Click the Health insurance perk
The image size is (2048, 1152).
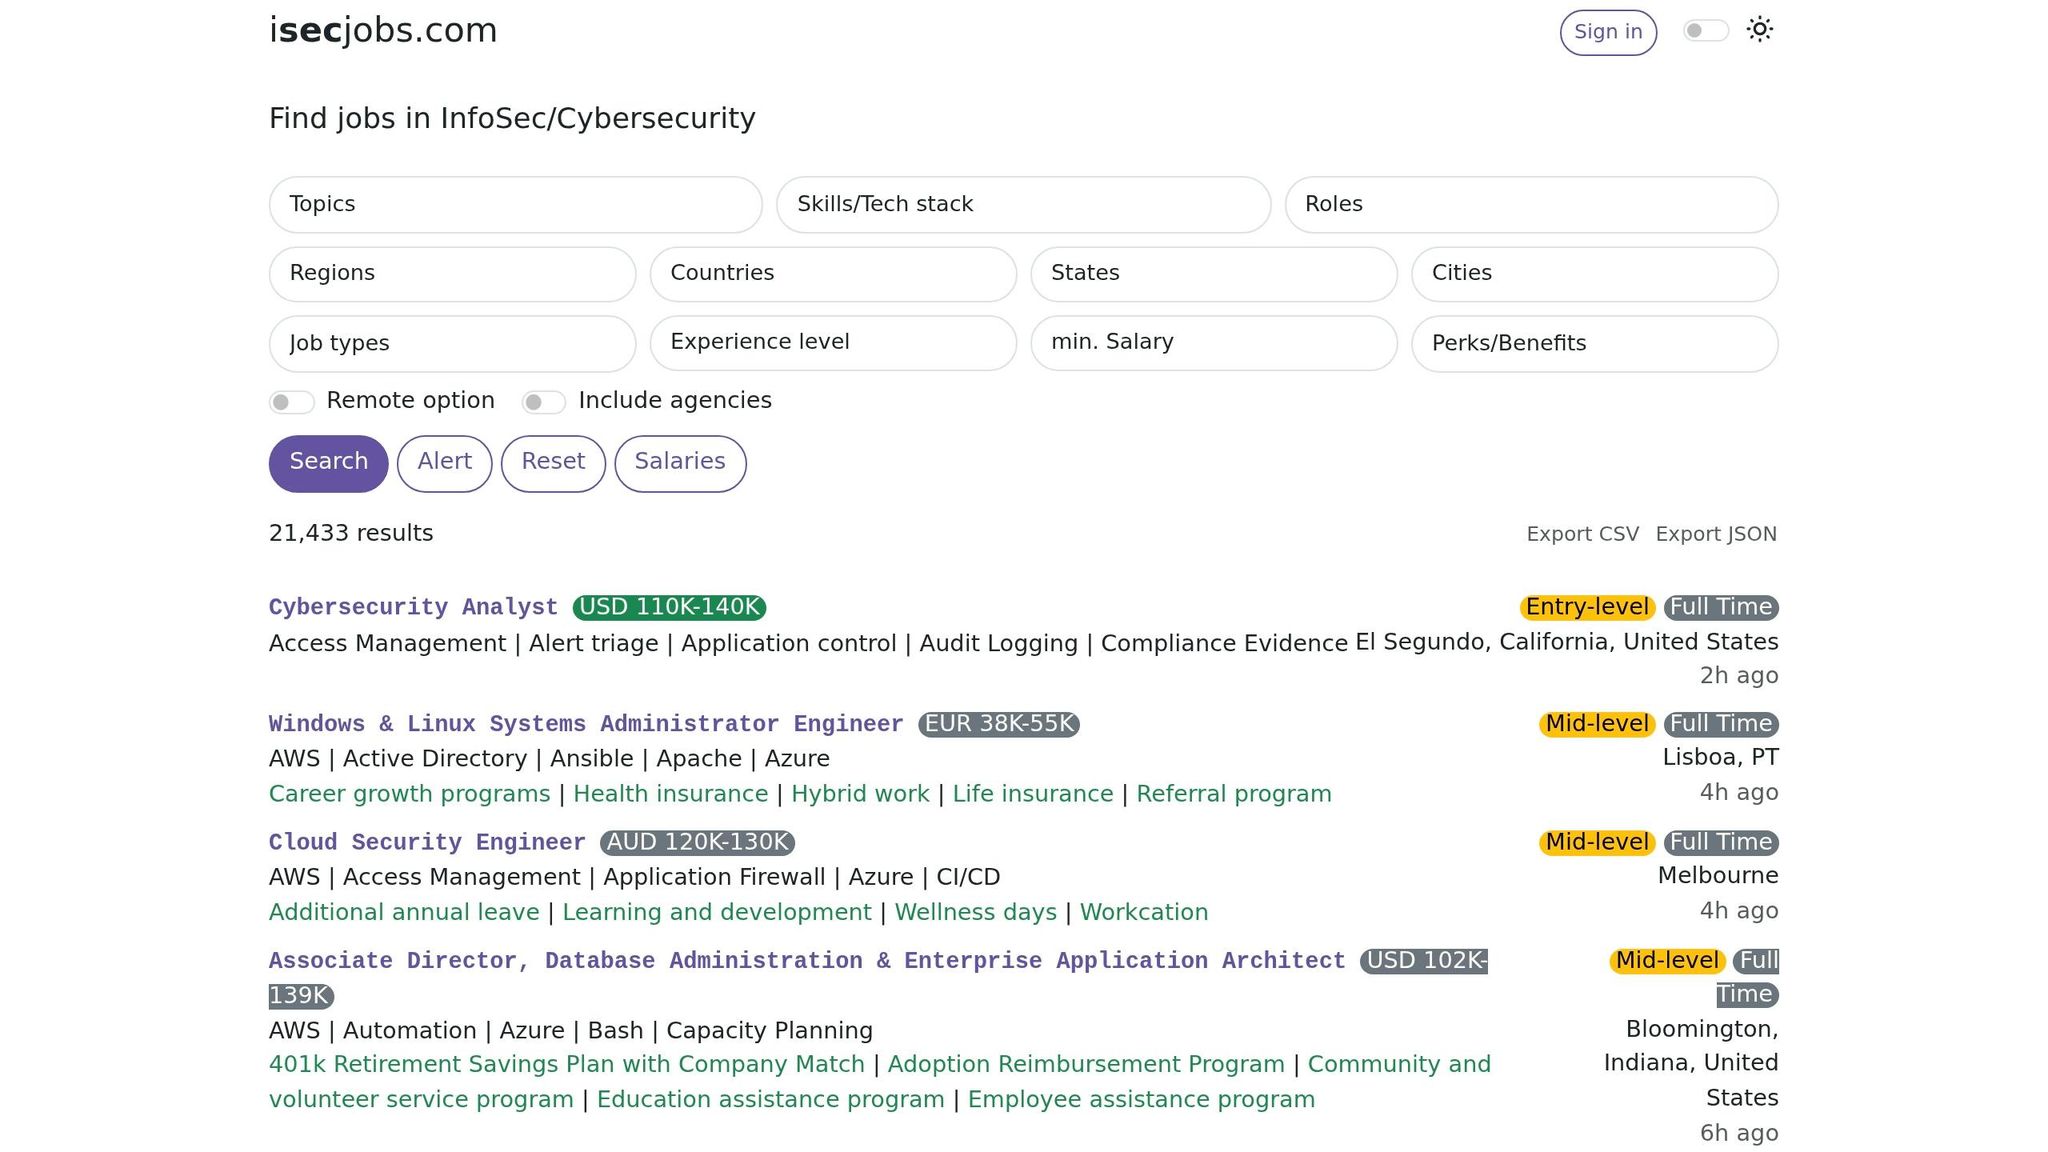(x=671, y=794)
